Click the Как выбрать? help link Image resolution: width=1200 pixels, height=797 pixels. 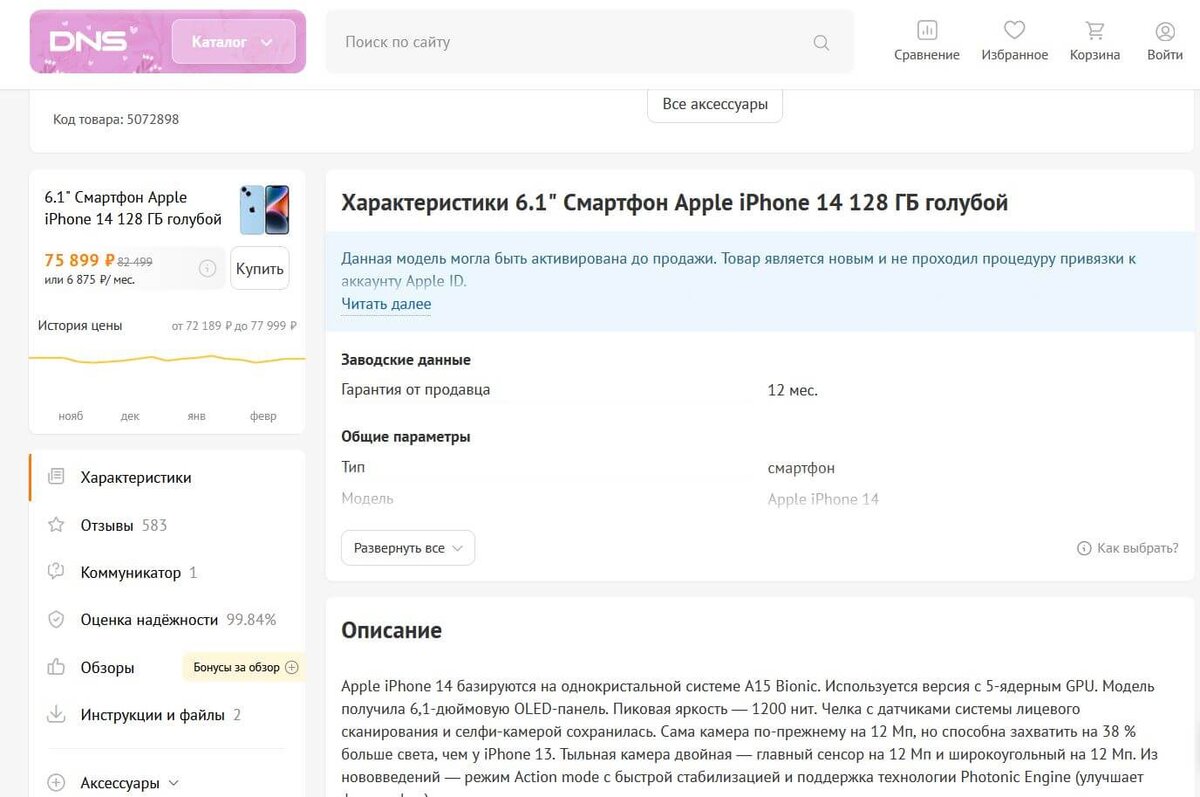1128,548
